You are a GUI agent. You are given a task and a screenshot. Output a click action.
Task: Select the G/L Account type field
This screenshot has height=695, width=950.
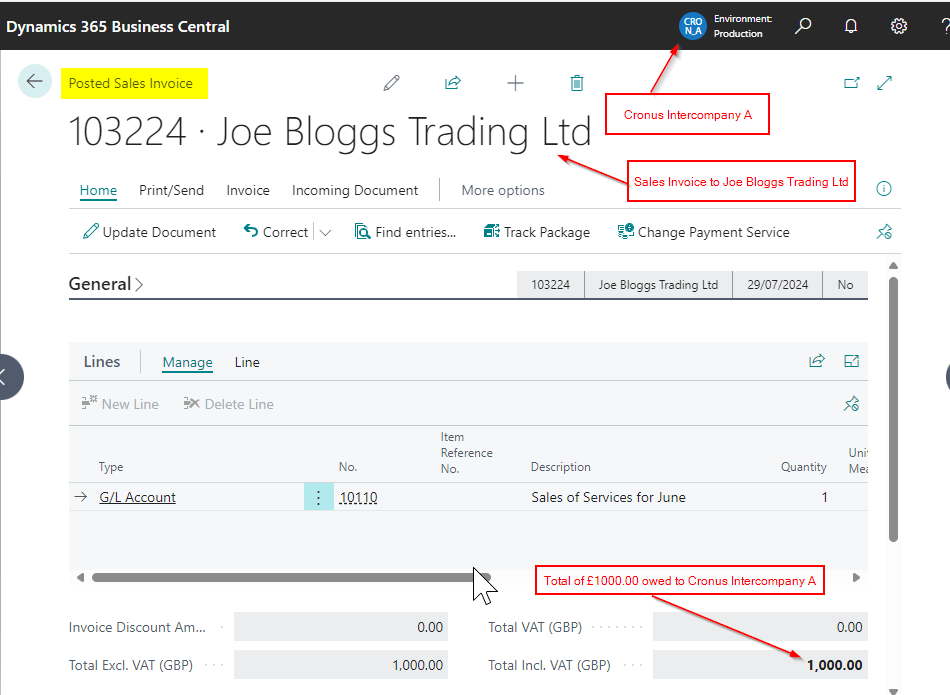pyautogui.click(x=137, y=497)
